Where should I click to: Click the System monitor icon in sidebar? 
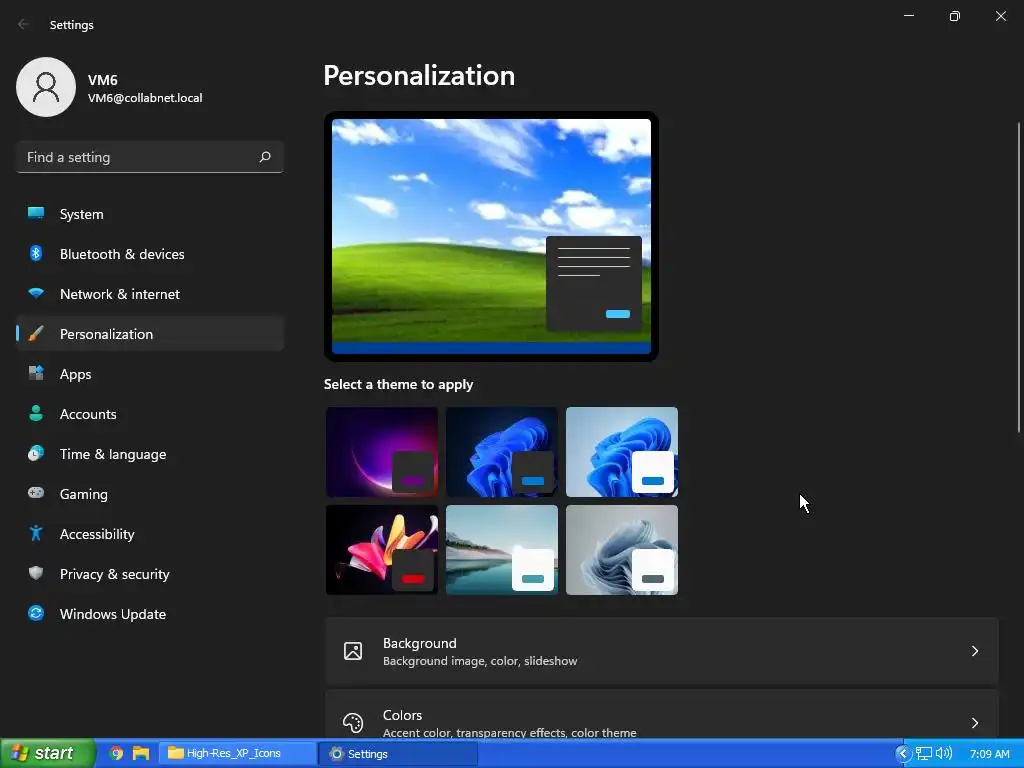click(x=36, y=214)
